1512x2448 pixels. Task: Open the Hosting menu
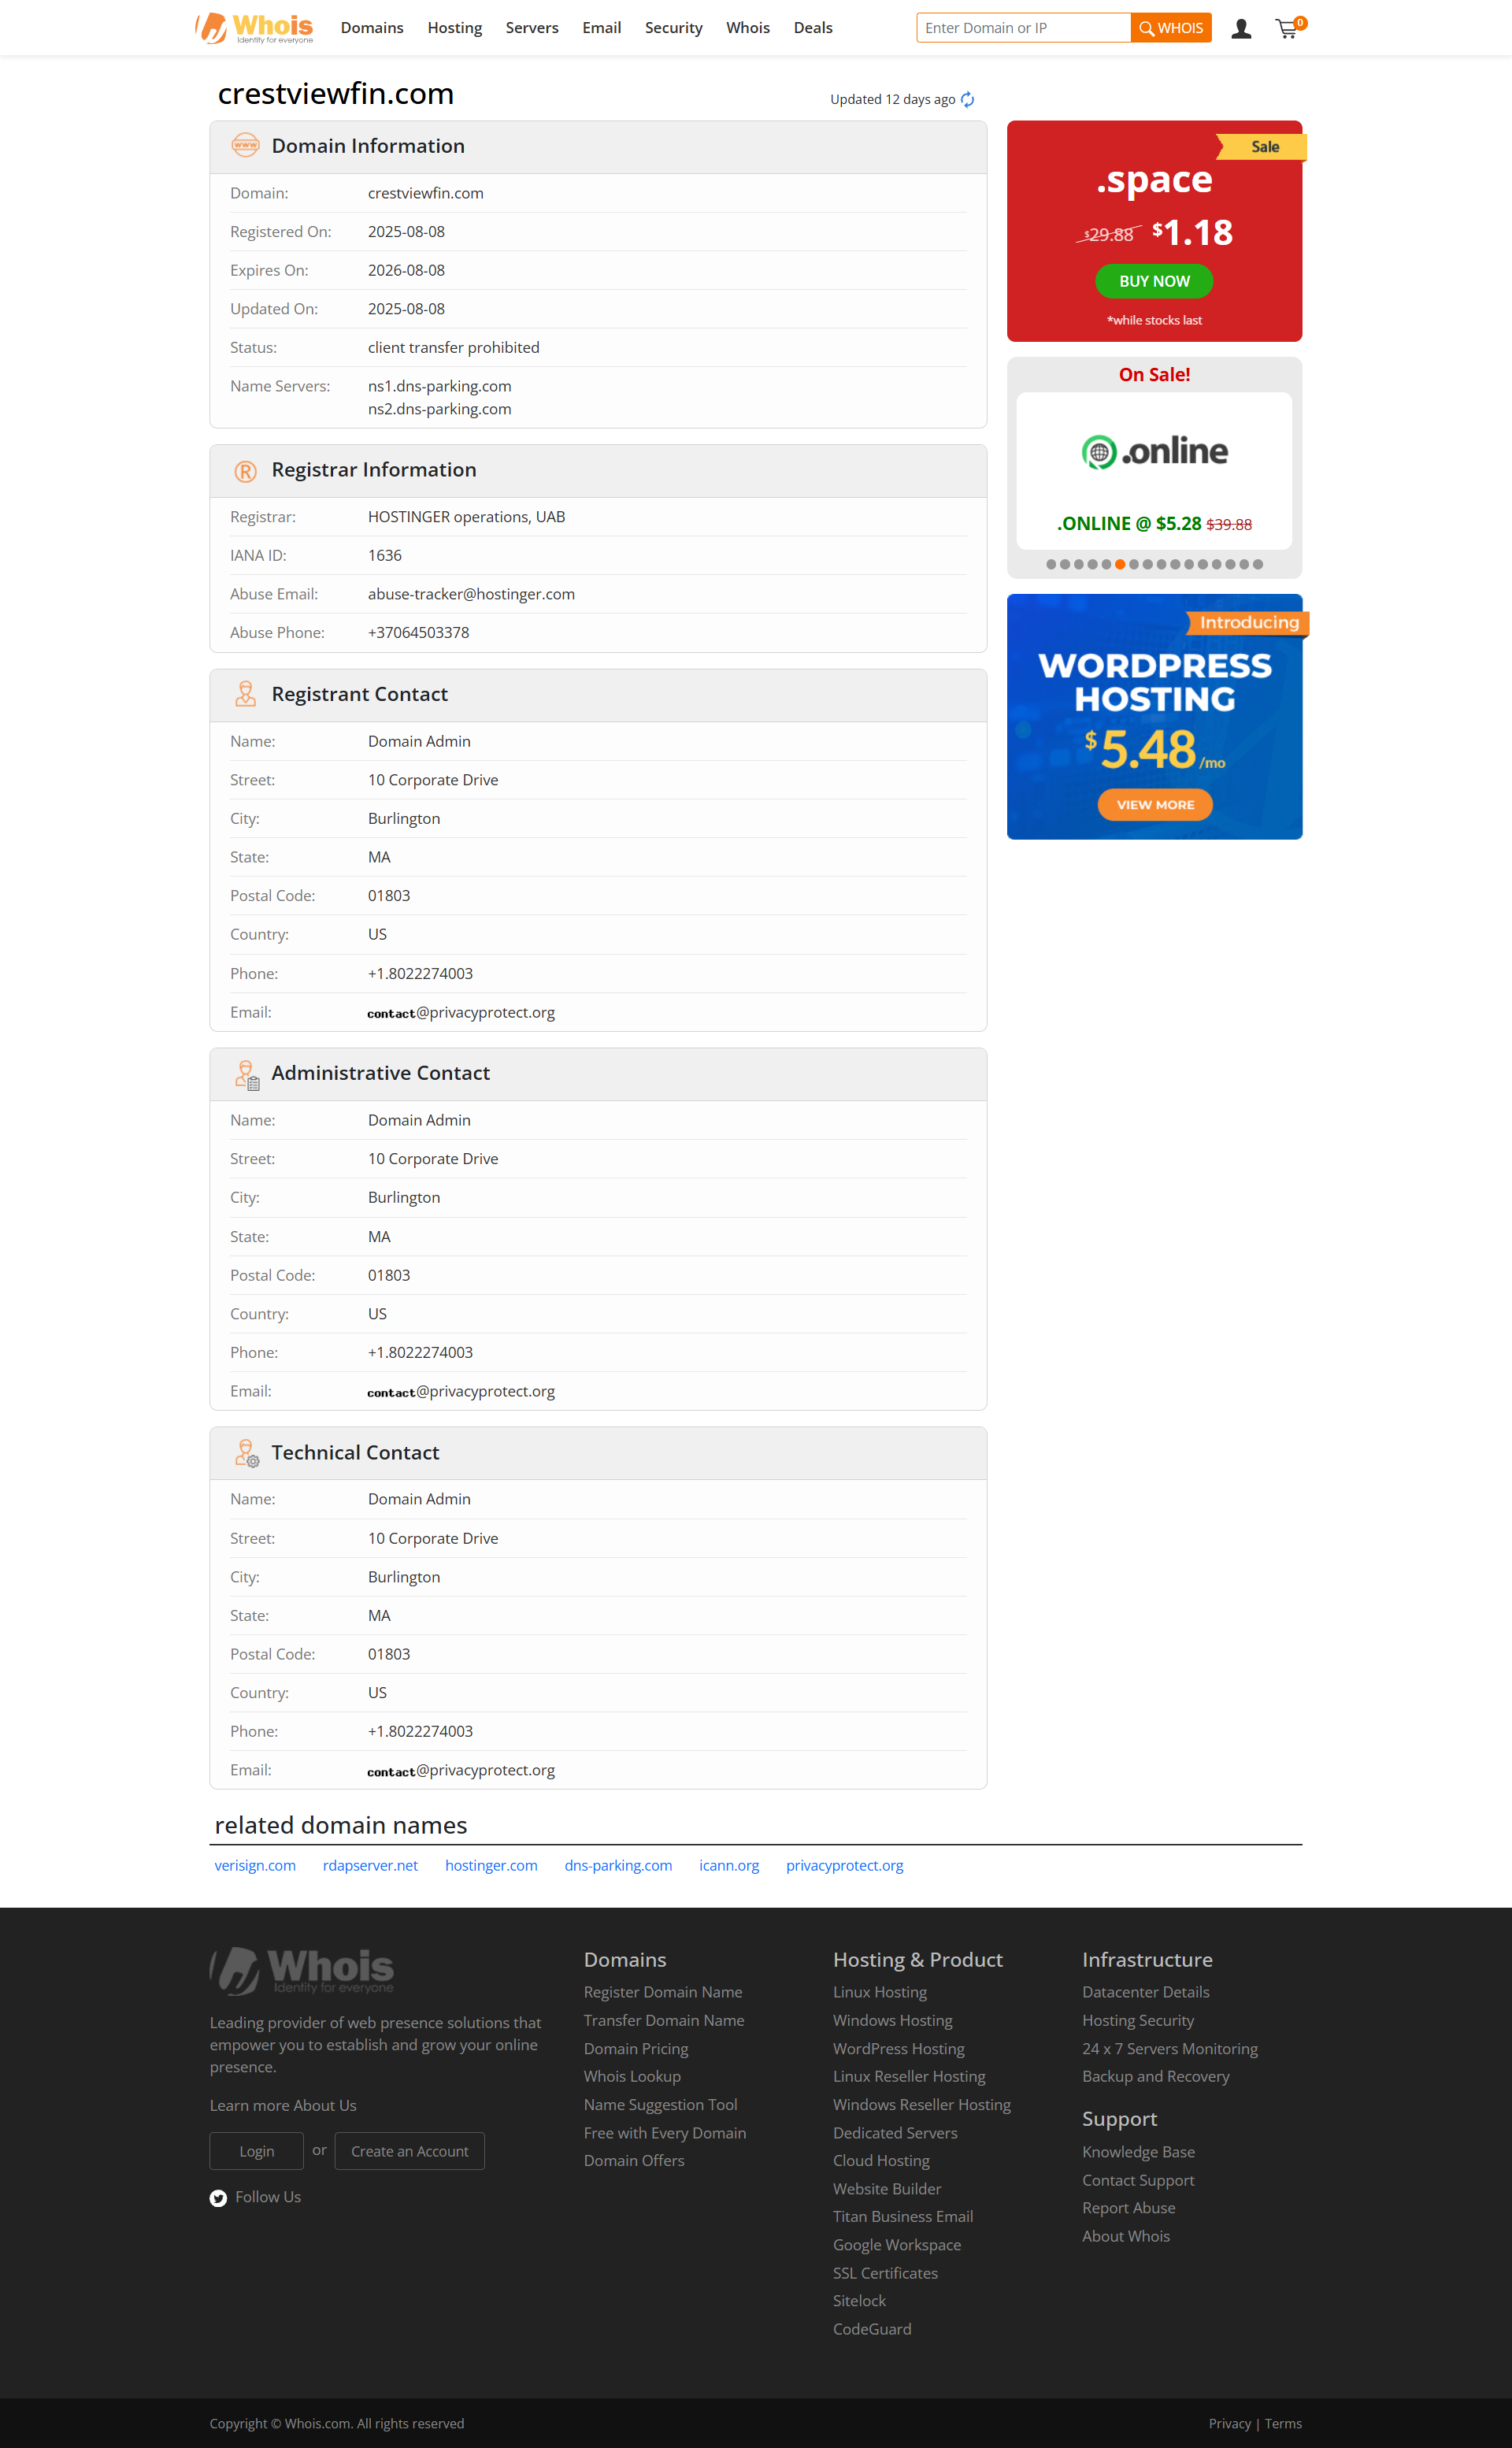tap(454, 28)
